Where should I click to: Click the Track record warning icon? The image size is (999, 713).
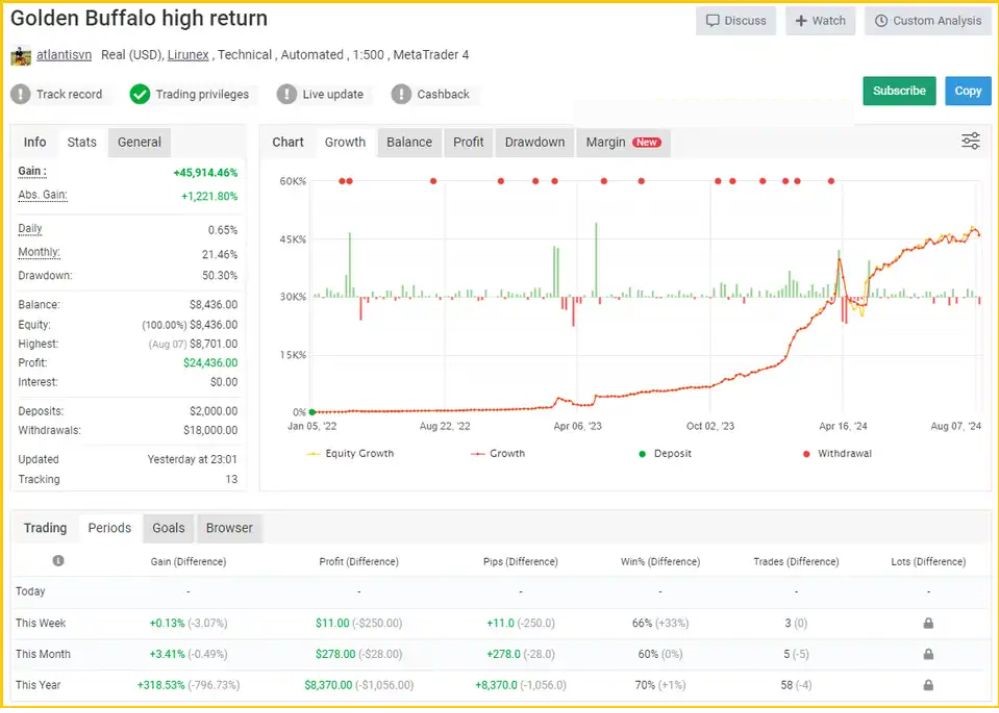click(21, 94)
